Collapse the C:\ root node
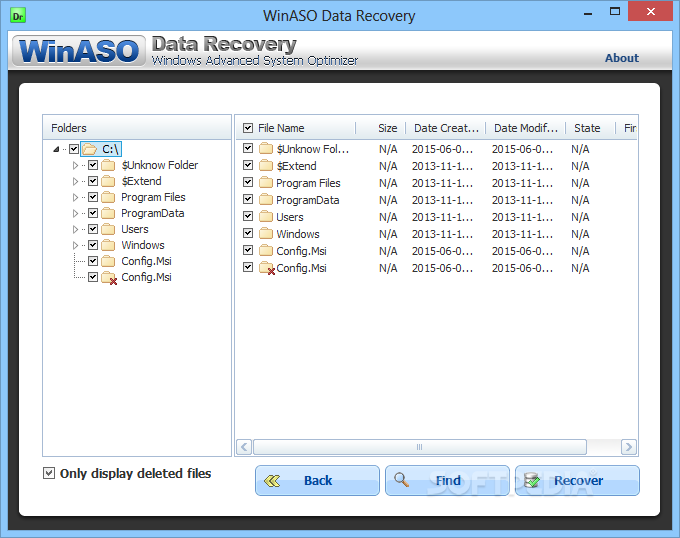The image size is (680, 538). click(x=56, y=150)
